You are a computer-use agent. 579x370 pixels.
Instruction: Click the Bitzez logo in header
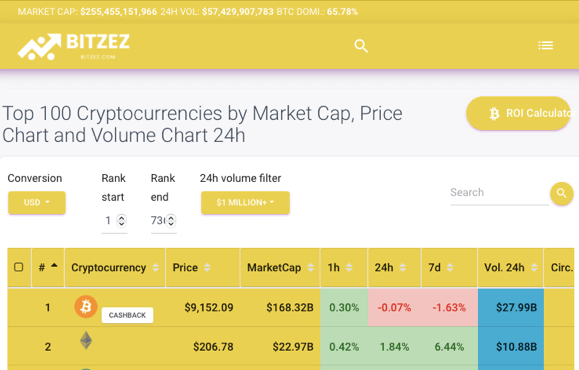coord(74,46)
